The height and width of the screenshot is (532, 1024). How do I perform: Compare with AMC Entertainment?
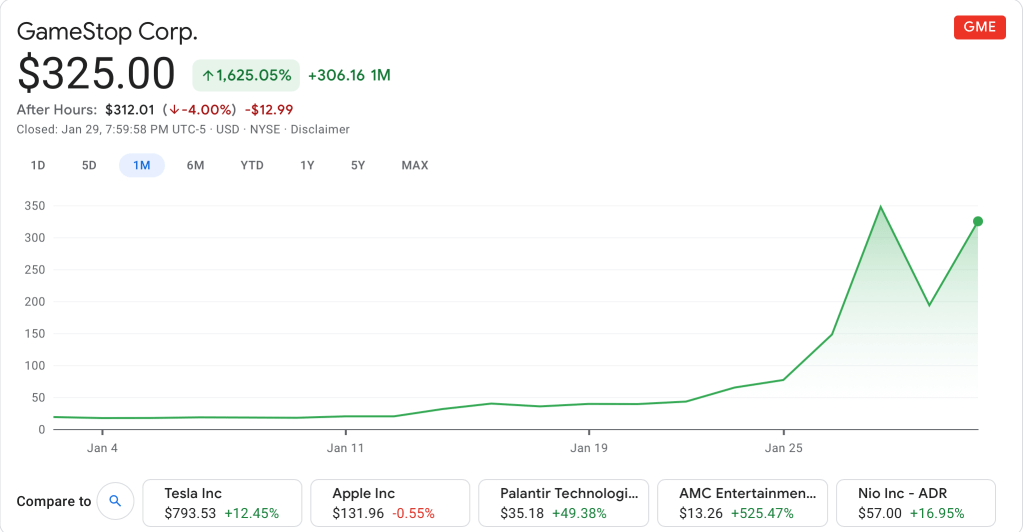click(743, 503)
